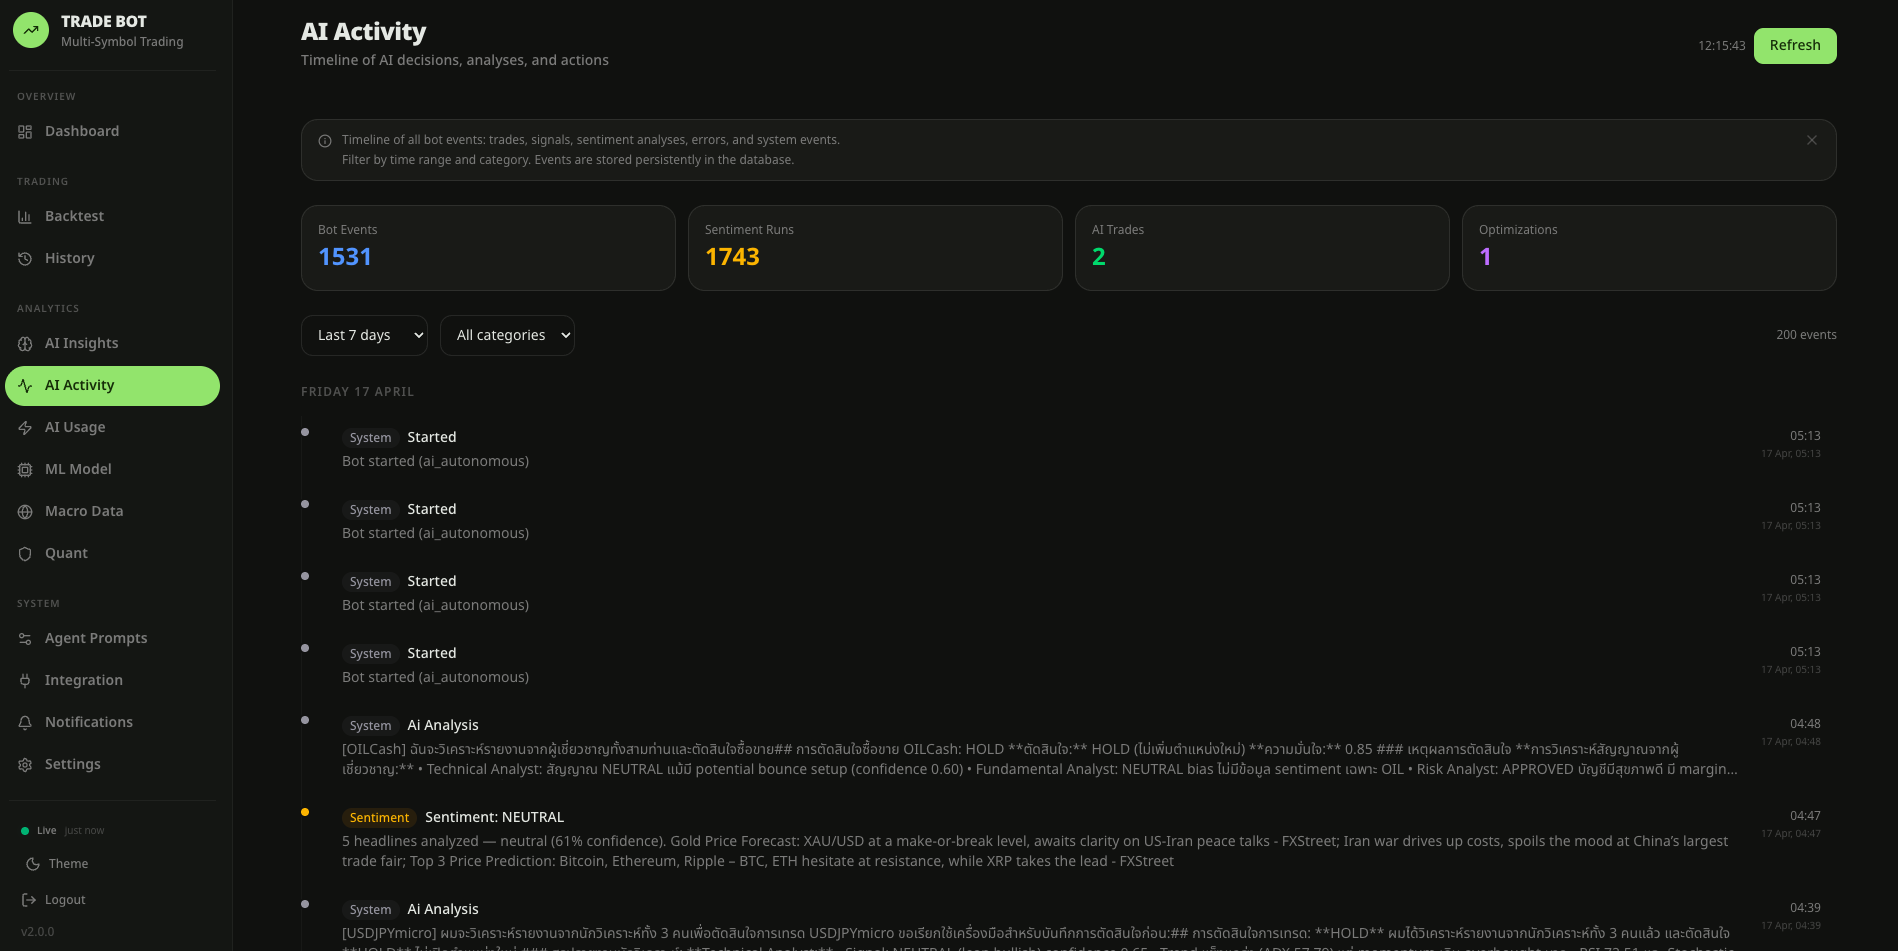Open the All categories filter
Viewport: 1898px width, 951px height.
pyautogui.click(x=507, y=336)
